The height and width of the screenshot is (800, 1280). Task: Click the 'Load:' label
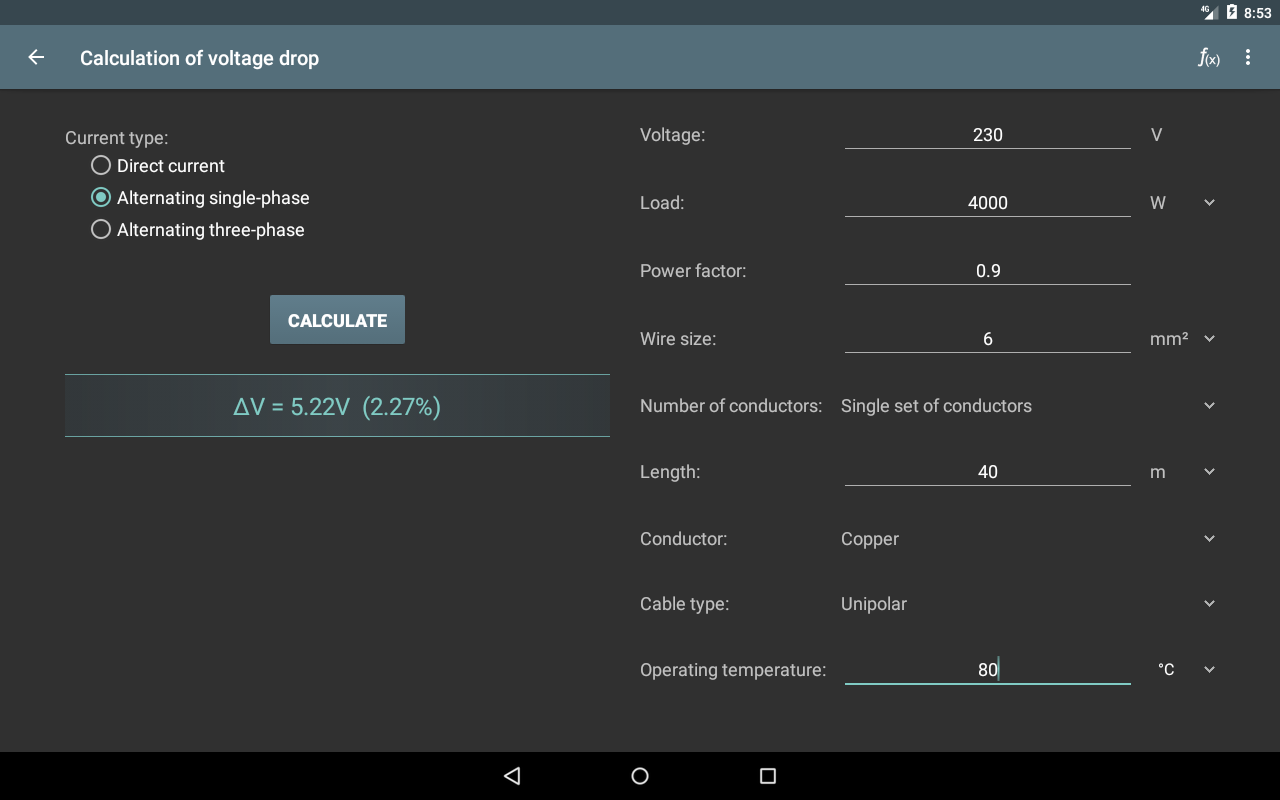[662, 203]
